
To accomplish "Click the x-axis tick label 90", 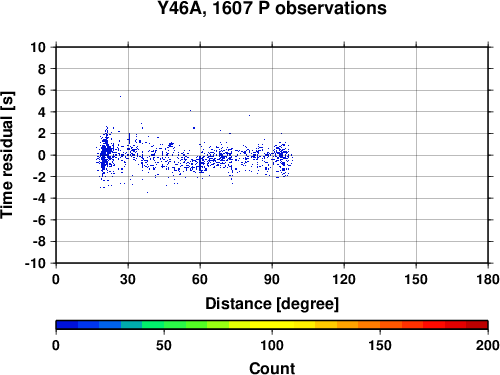I will click(x=272, y=279).
